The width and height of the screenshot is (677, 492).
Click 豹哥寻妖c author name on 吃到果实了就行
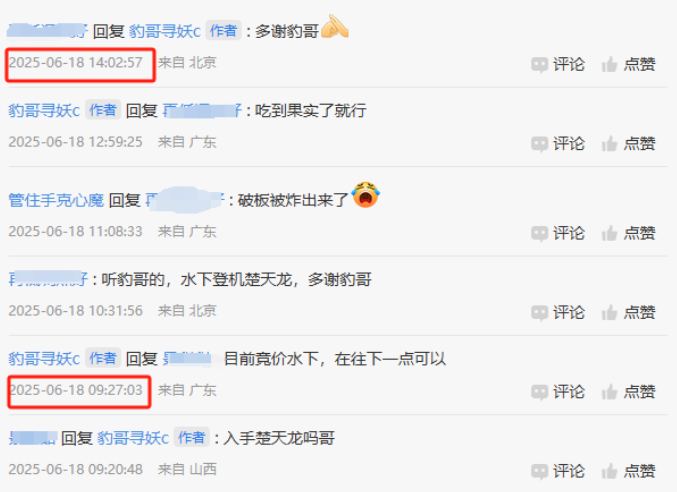point(44,110)
